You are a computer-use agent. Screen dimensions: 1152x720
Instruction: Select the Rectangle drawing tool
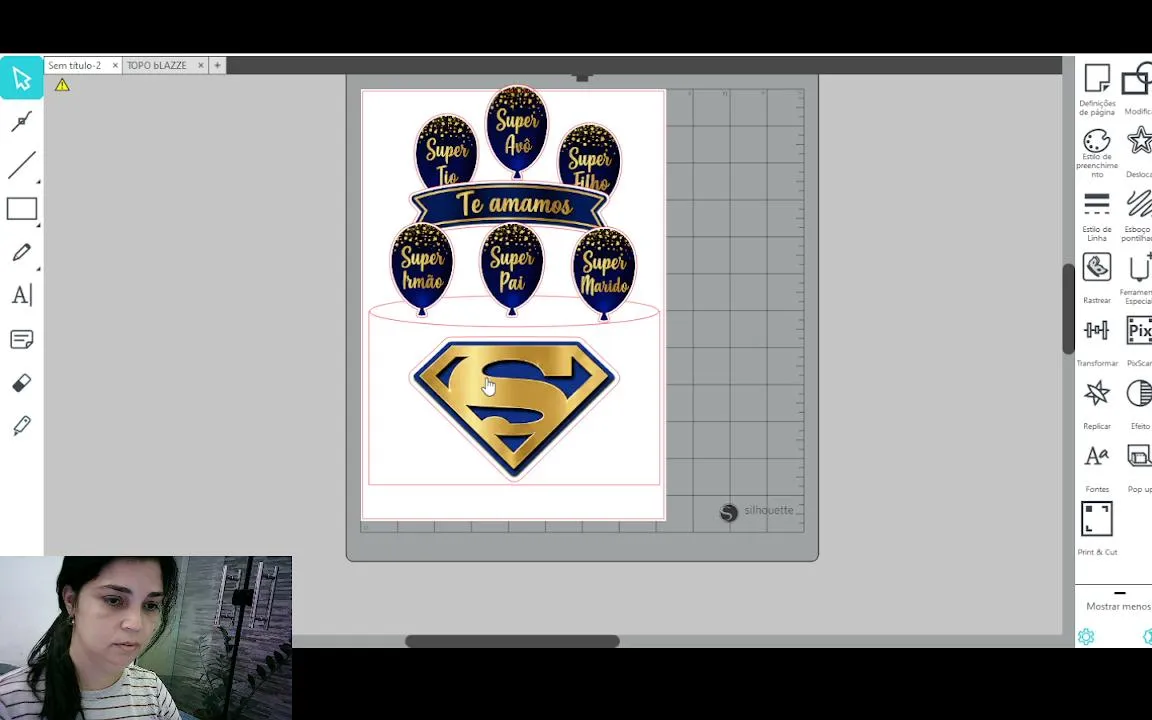click(21, 209)
